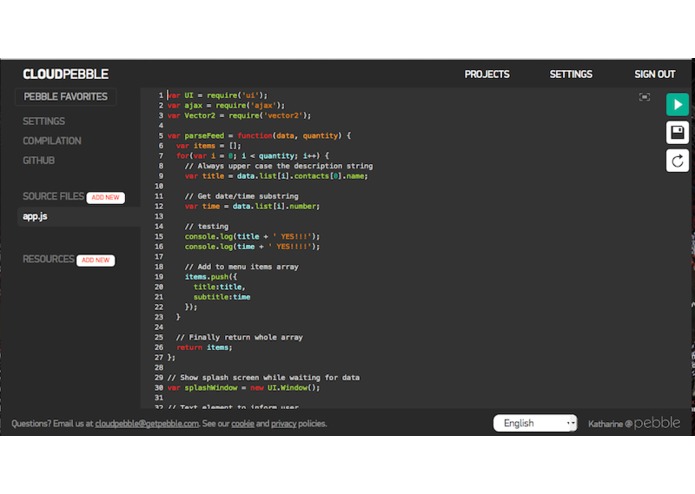Reload the file with the circular arrow icon
This screenshot has height=494, width=695.
(x=677, y=160)
